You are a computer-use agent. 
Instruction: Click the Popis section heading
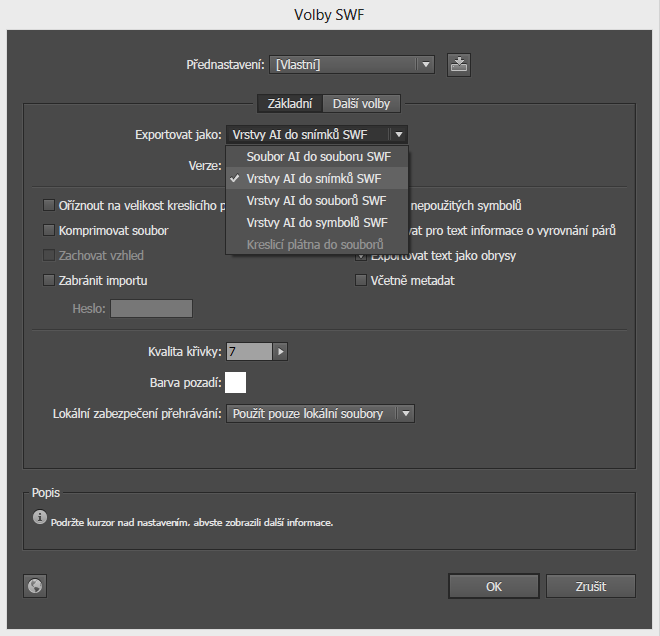[x=46, y=492]
